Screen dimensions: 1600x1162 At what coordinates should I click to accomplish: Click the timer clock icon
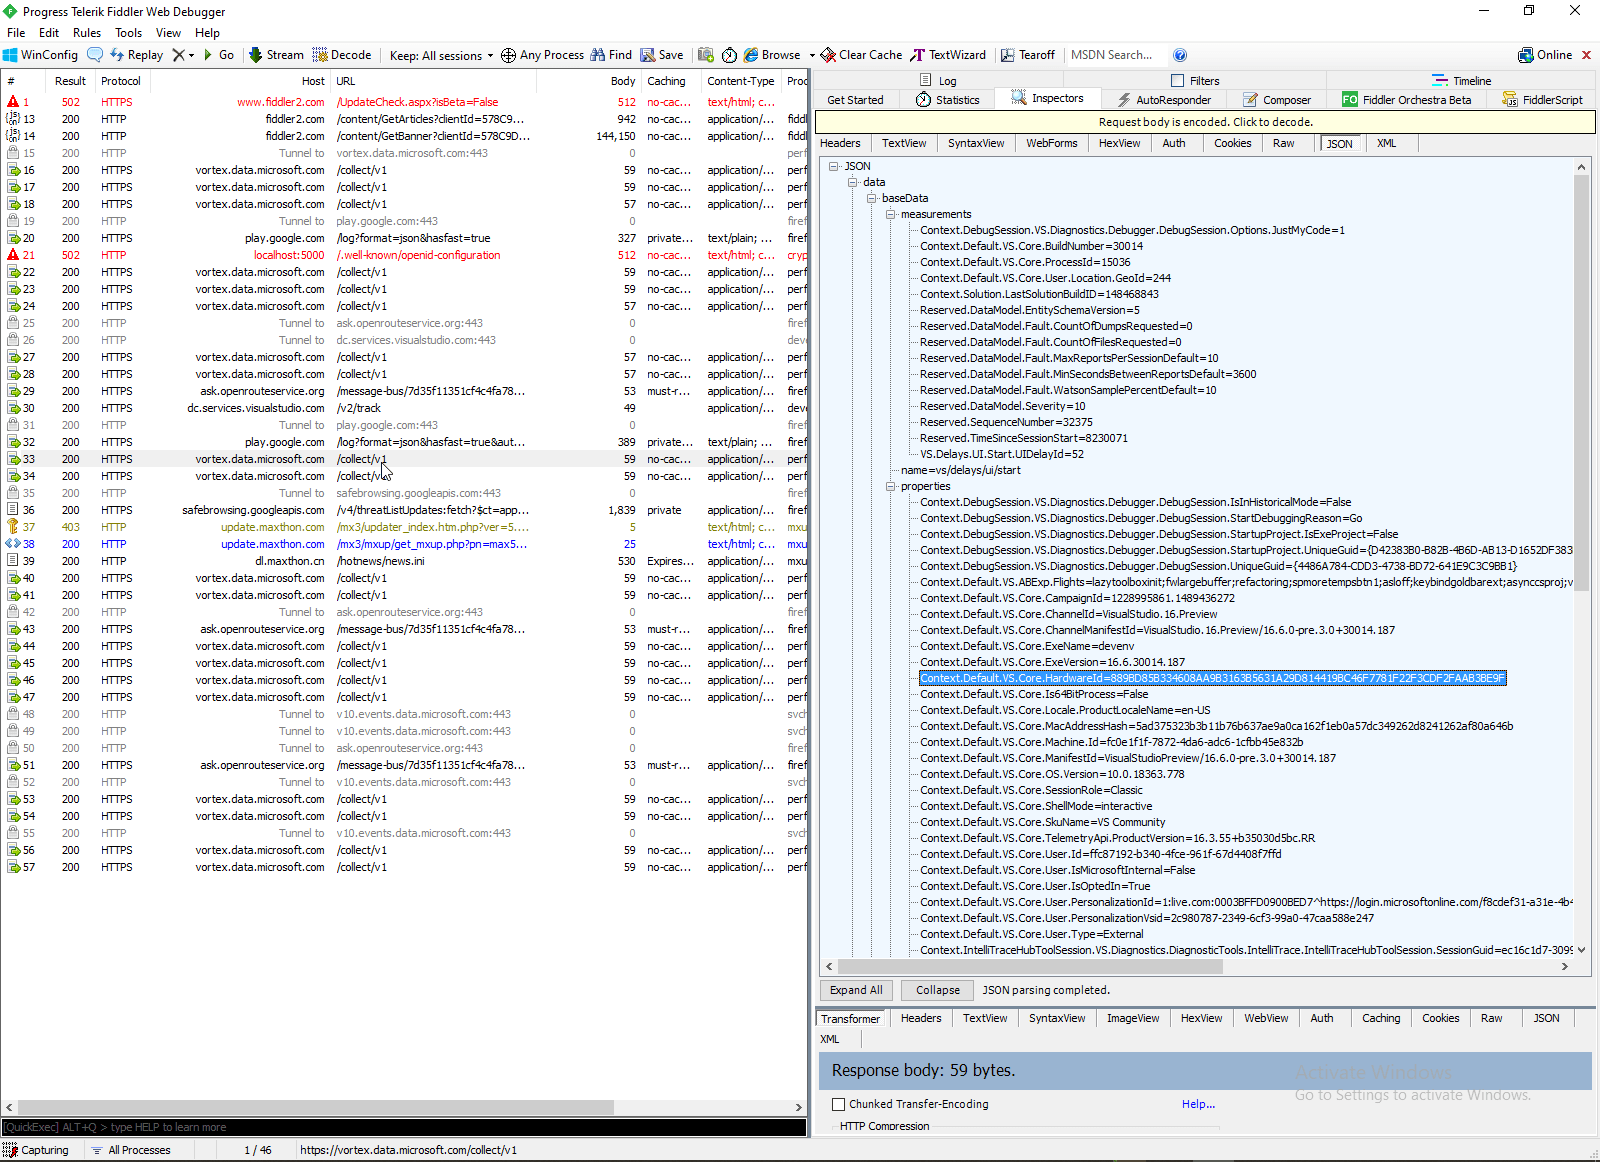tap(729, 55)
